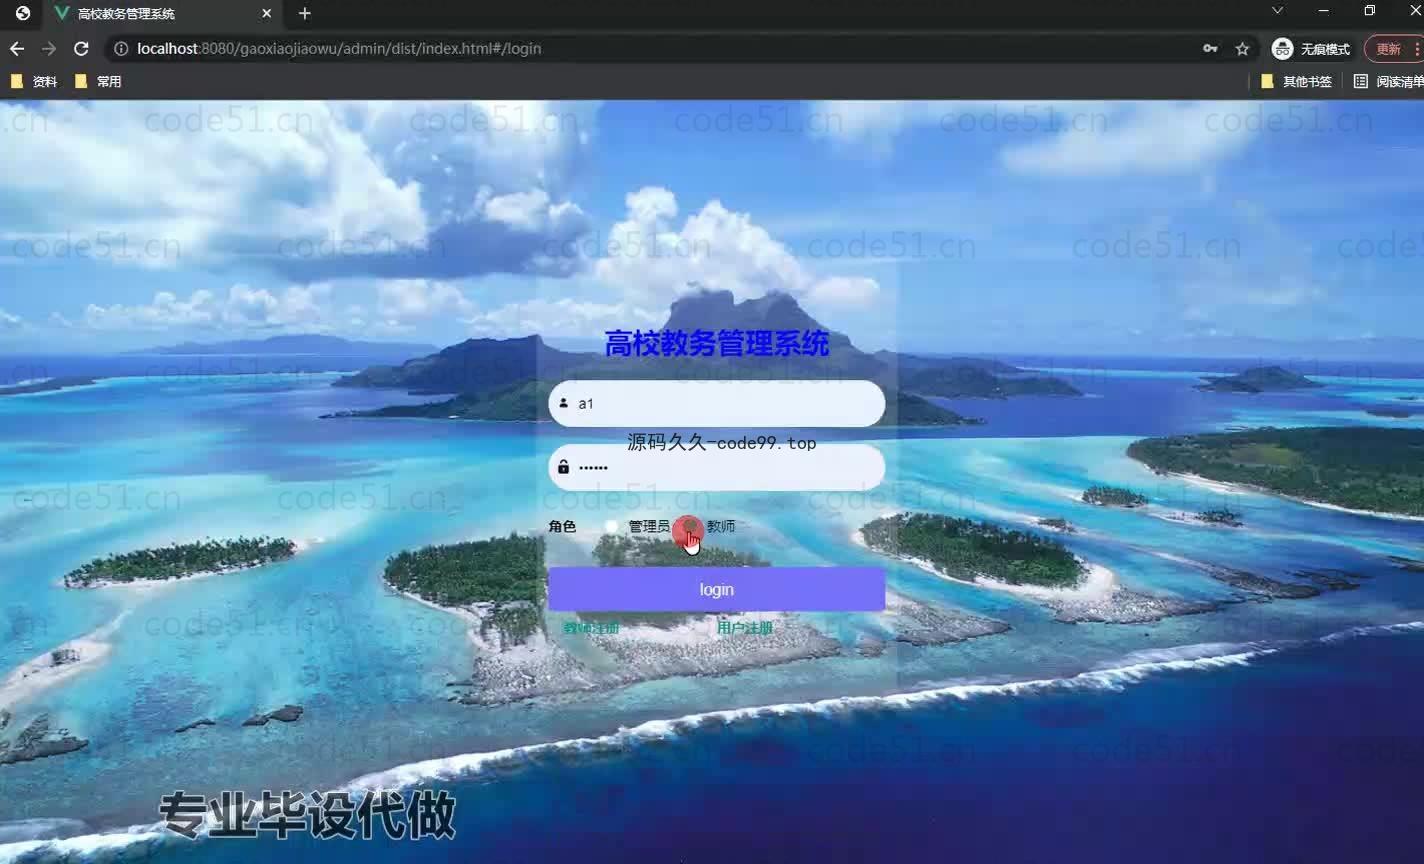Image resolution: width=1424 pixels, height=864 pixels.
Task: Click the address bar URL
Action: tap(339, 48)
